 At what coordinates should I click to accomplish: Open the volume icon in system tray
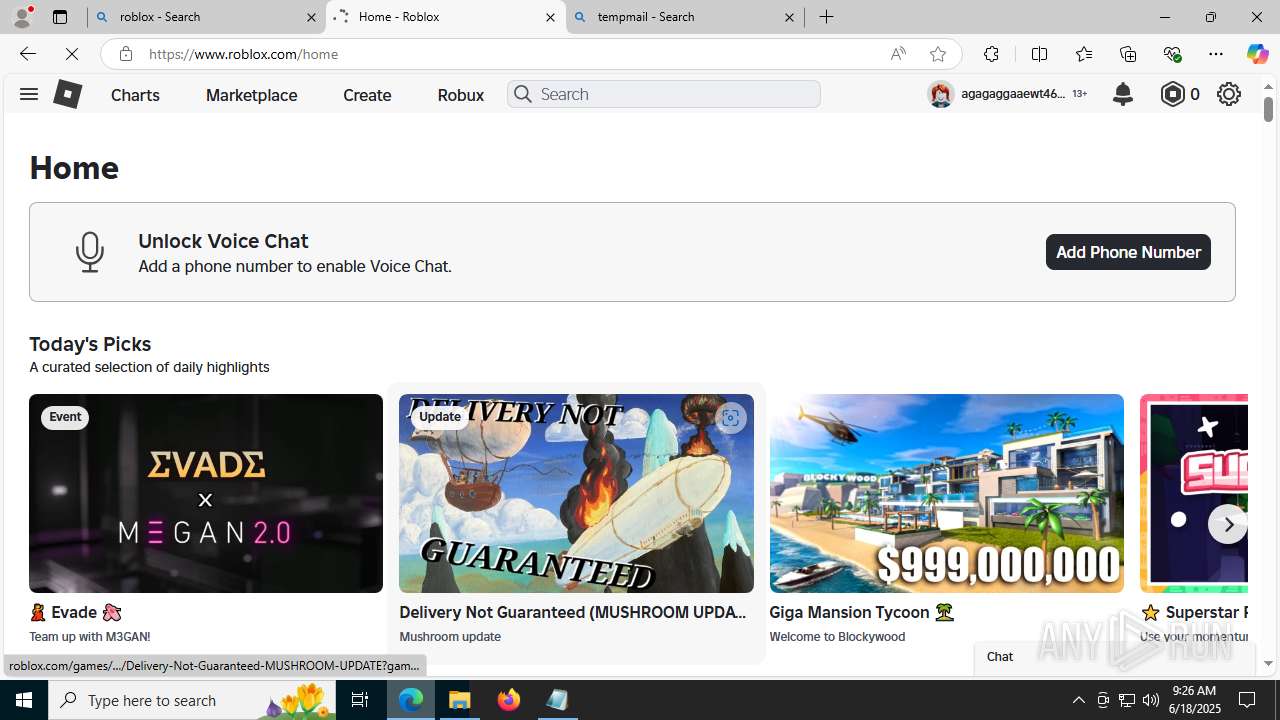1151,700
